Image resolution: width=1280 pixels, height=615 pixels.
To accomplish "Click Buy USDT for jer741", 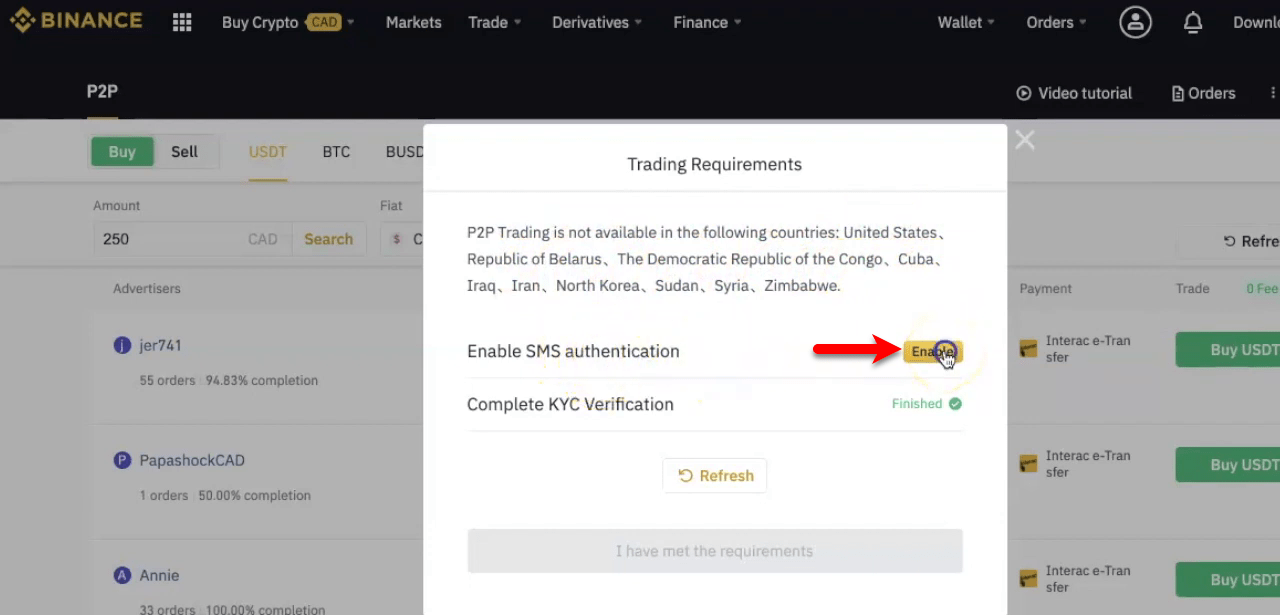I will (1228, 350).
